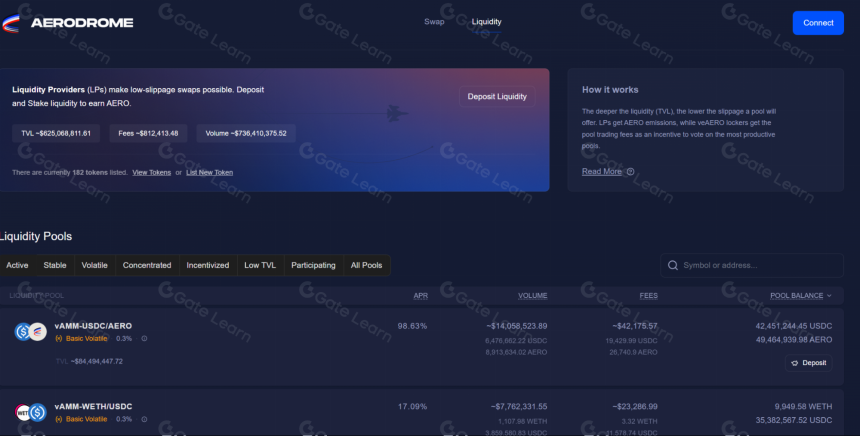The width and height of the screenshot is (860, 436).
Task: Click the USDC token icon in WETH/USDC row
Action: tap(38, 412)
